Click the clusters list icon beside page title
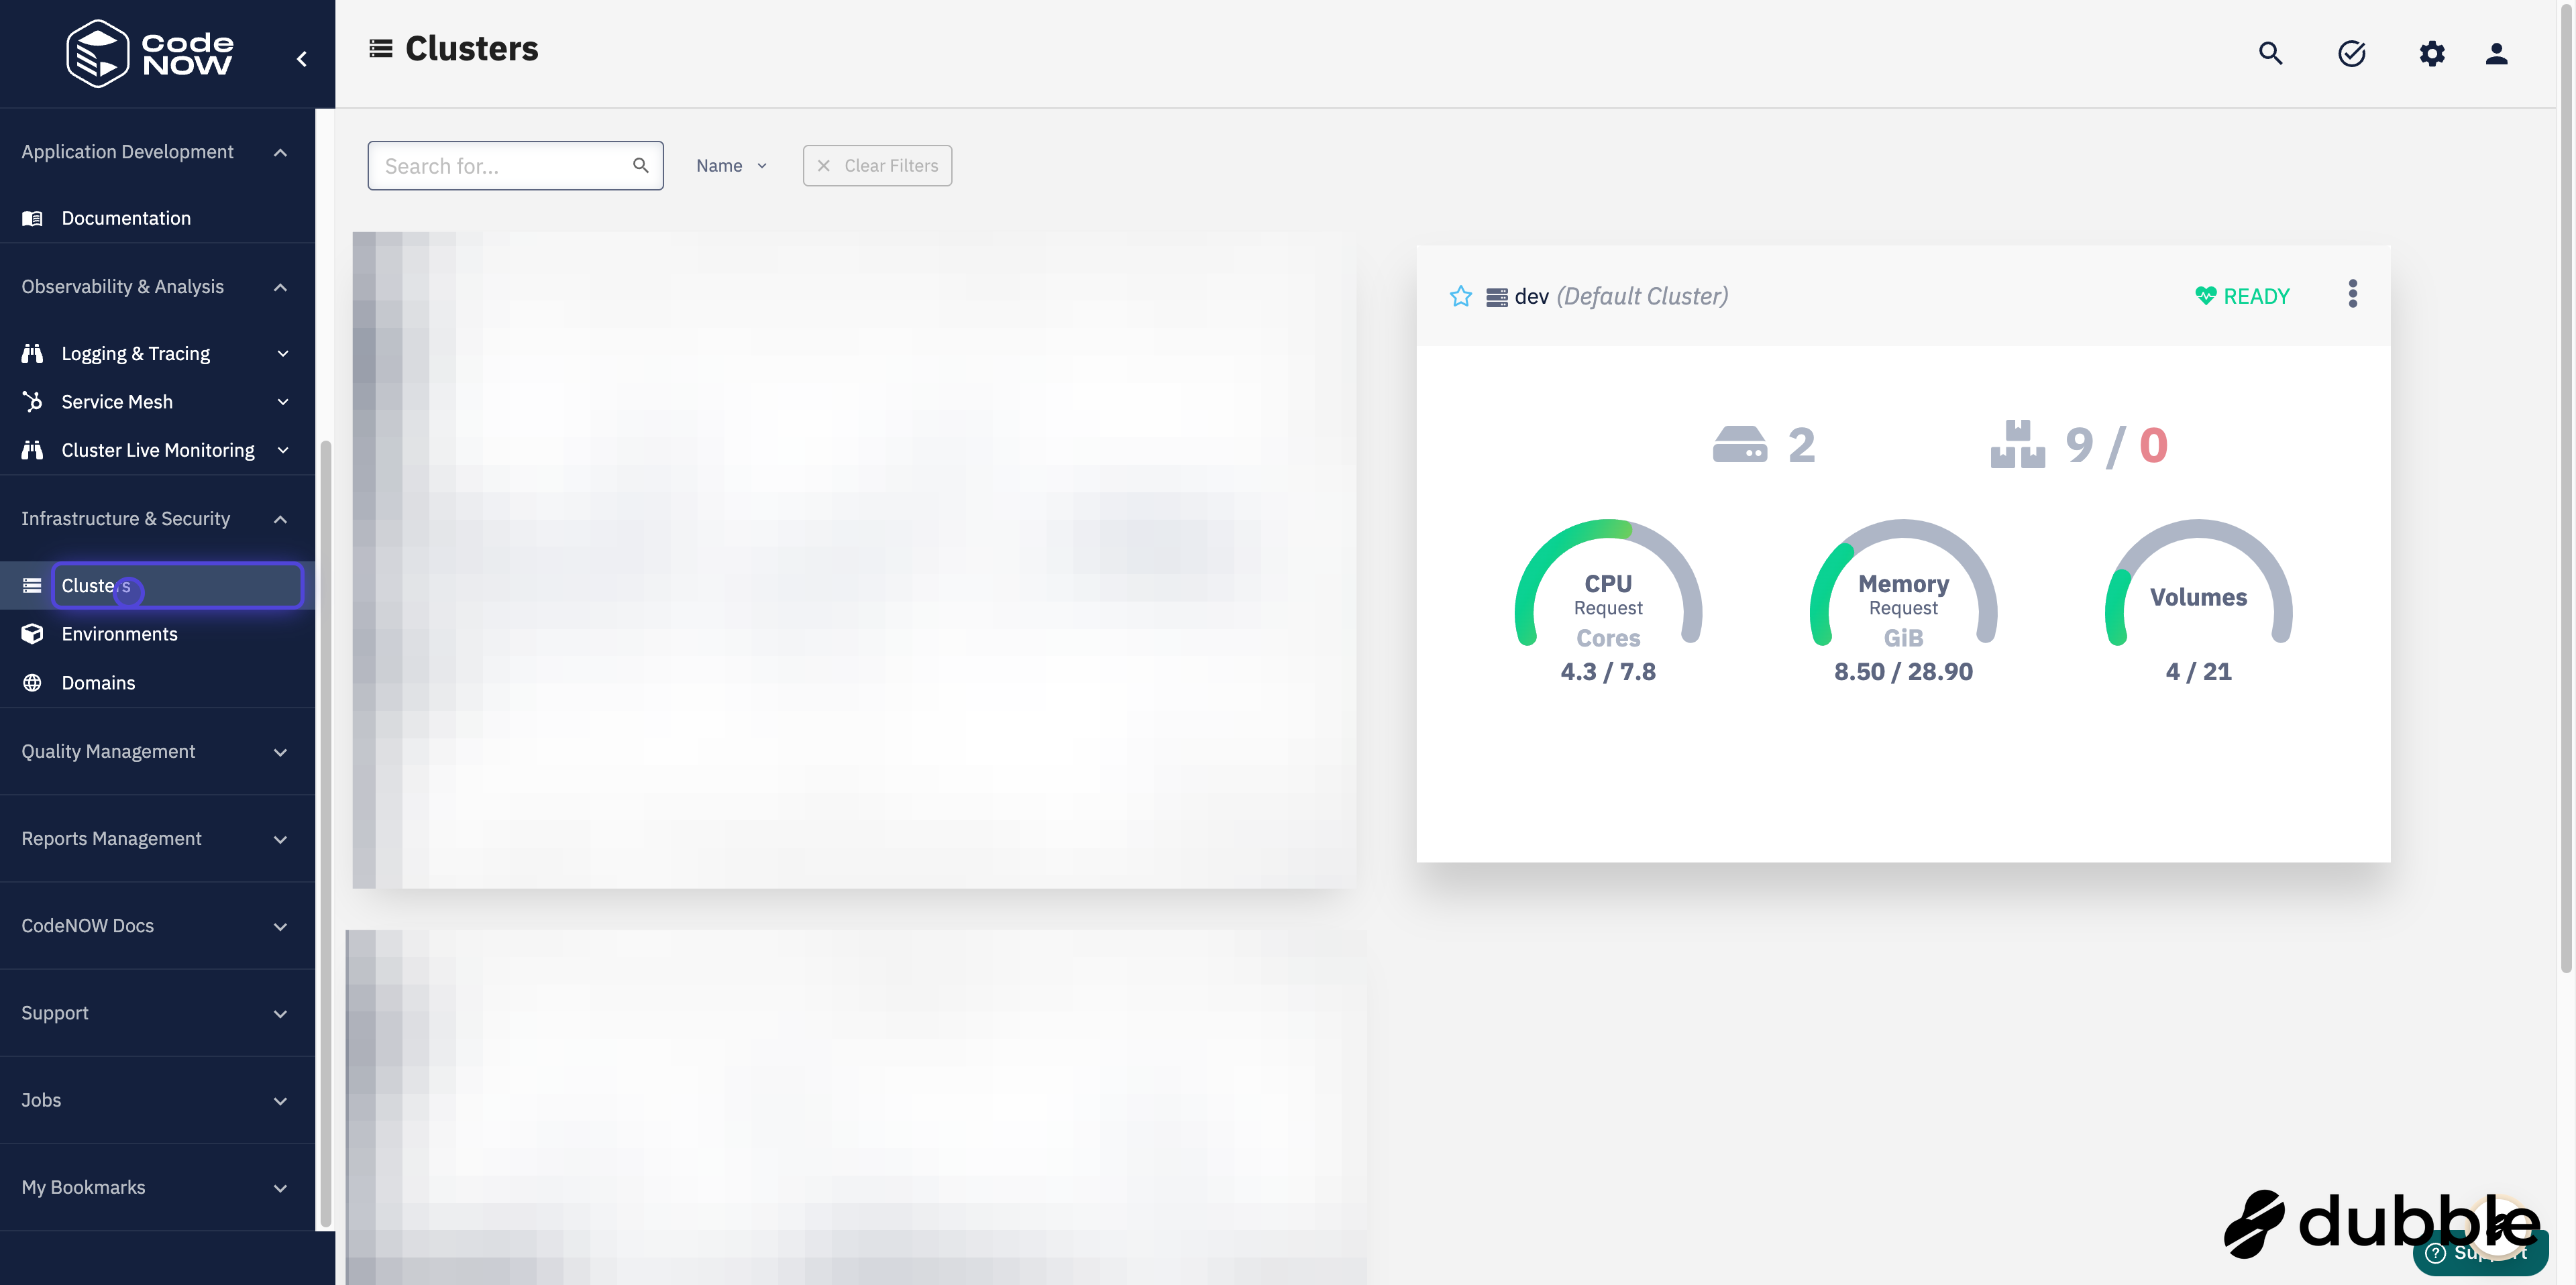 point(381,48)
